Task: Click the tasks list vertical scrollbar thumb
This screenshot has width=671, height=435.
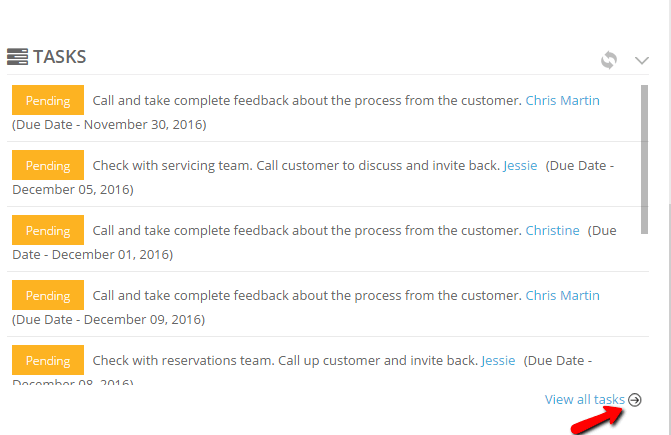Action: coord(644,160)
